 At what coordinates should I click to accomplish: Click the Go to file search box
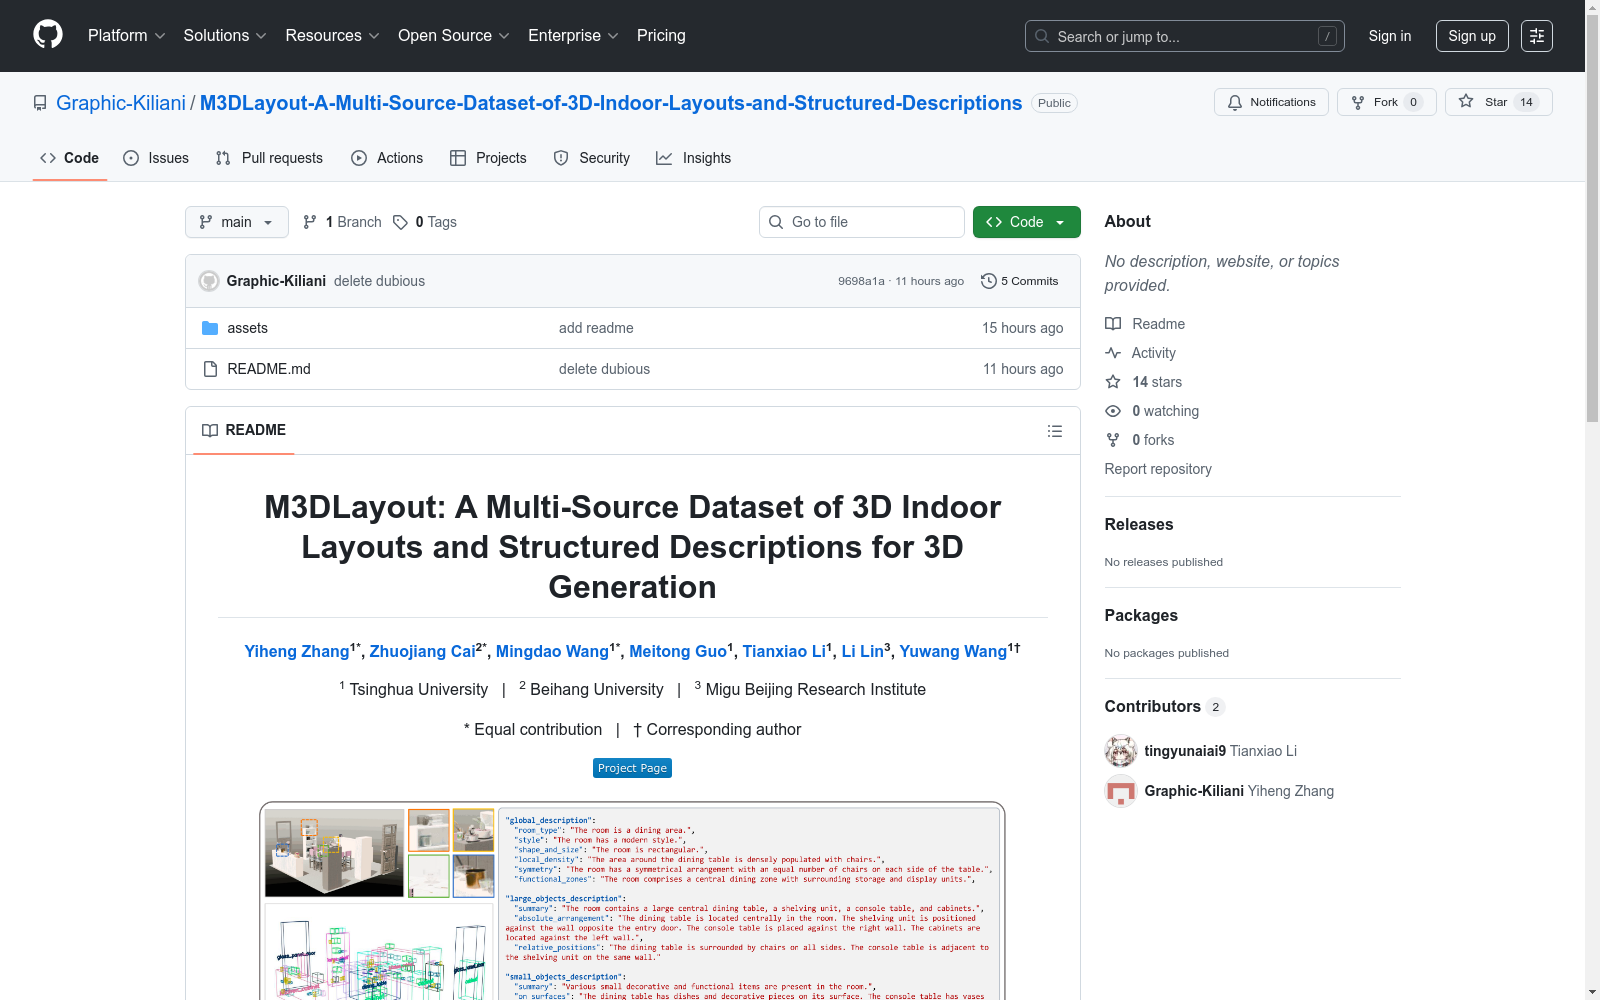(862, 222)
